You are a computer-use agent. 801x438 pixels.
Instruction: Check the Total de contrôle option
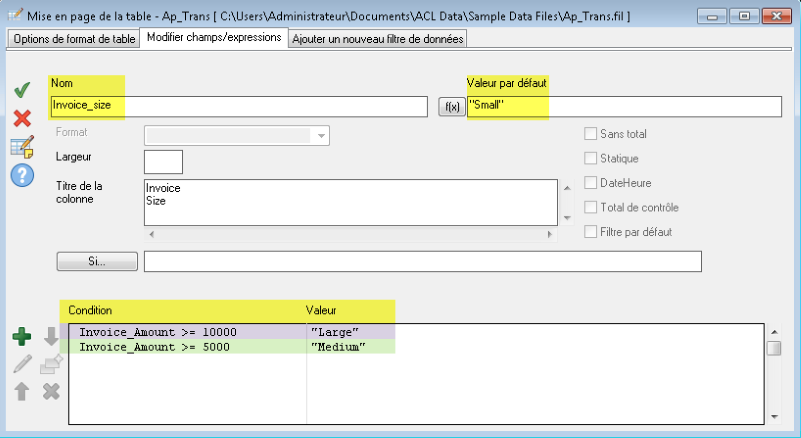tap(590, 207)
